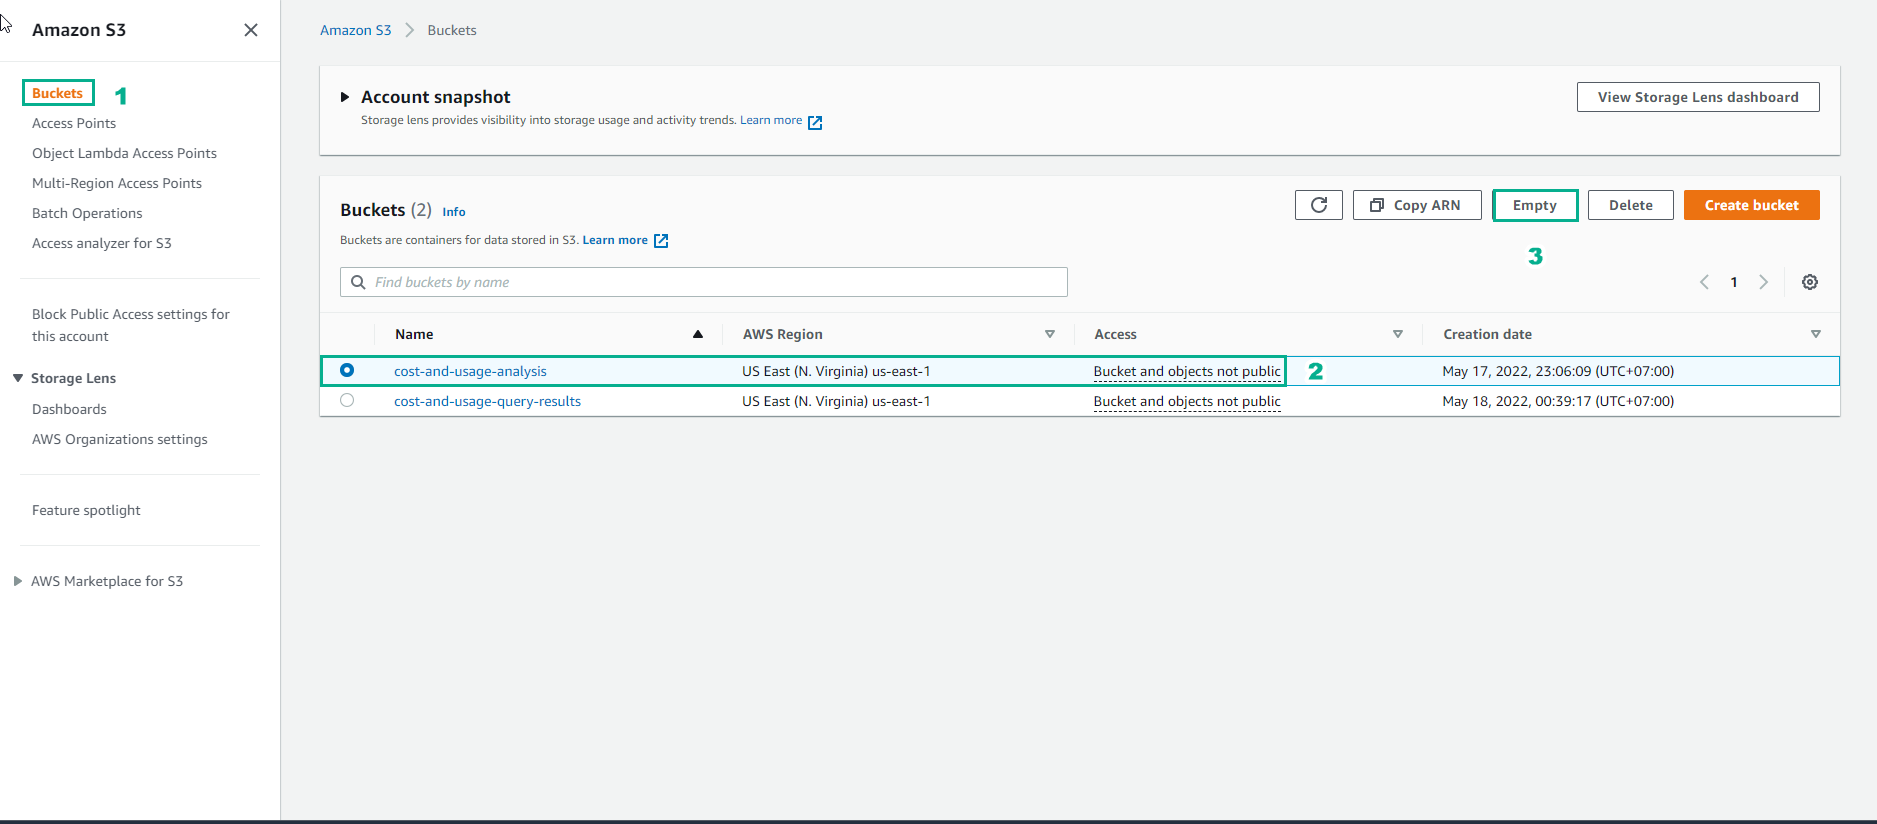Click 'May 18, 2022, 00:39:17' creation date
The image size is (1877, 824).
tap(1558, 401)
